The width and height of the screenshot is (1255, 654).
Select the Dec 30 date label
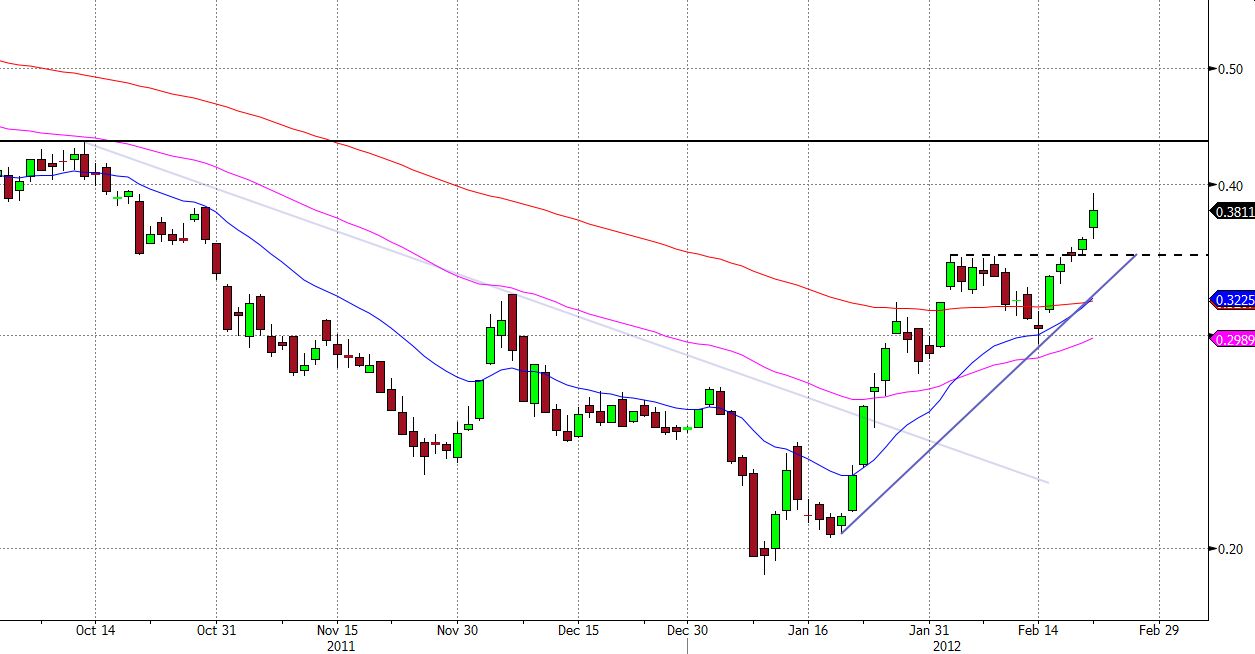click(687, 630)
